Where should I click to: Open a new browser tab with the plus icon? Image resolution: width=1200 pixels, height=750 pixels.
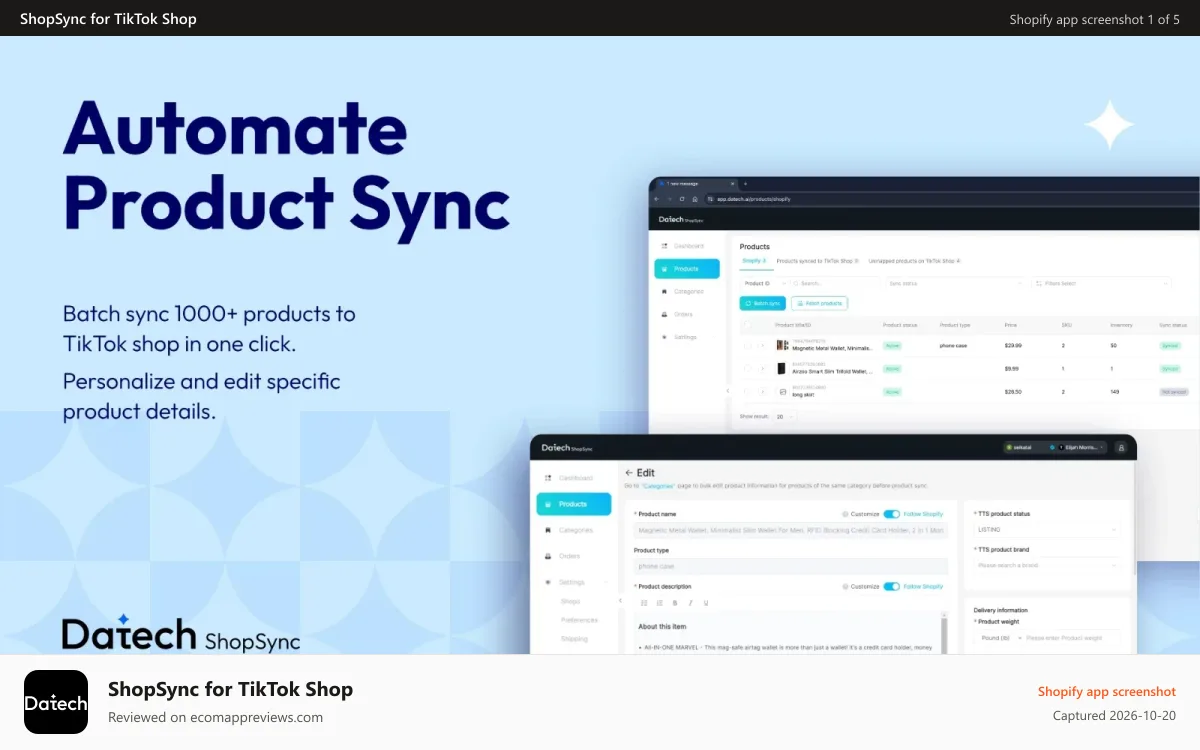pos(745,184)
